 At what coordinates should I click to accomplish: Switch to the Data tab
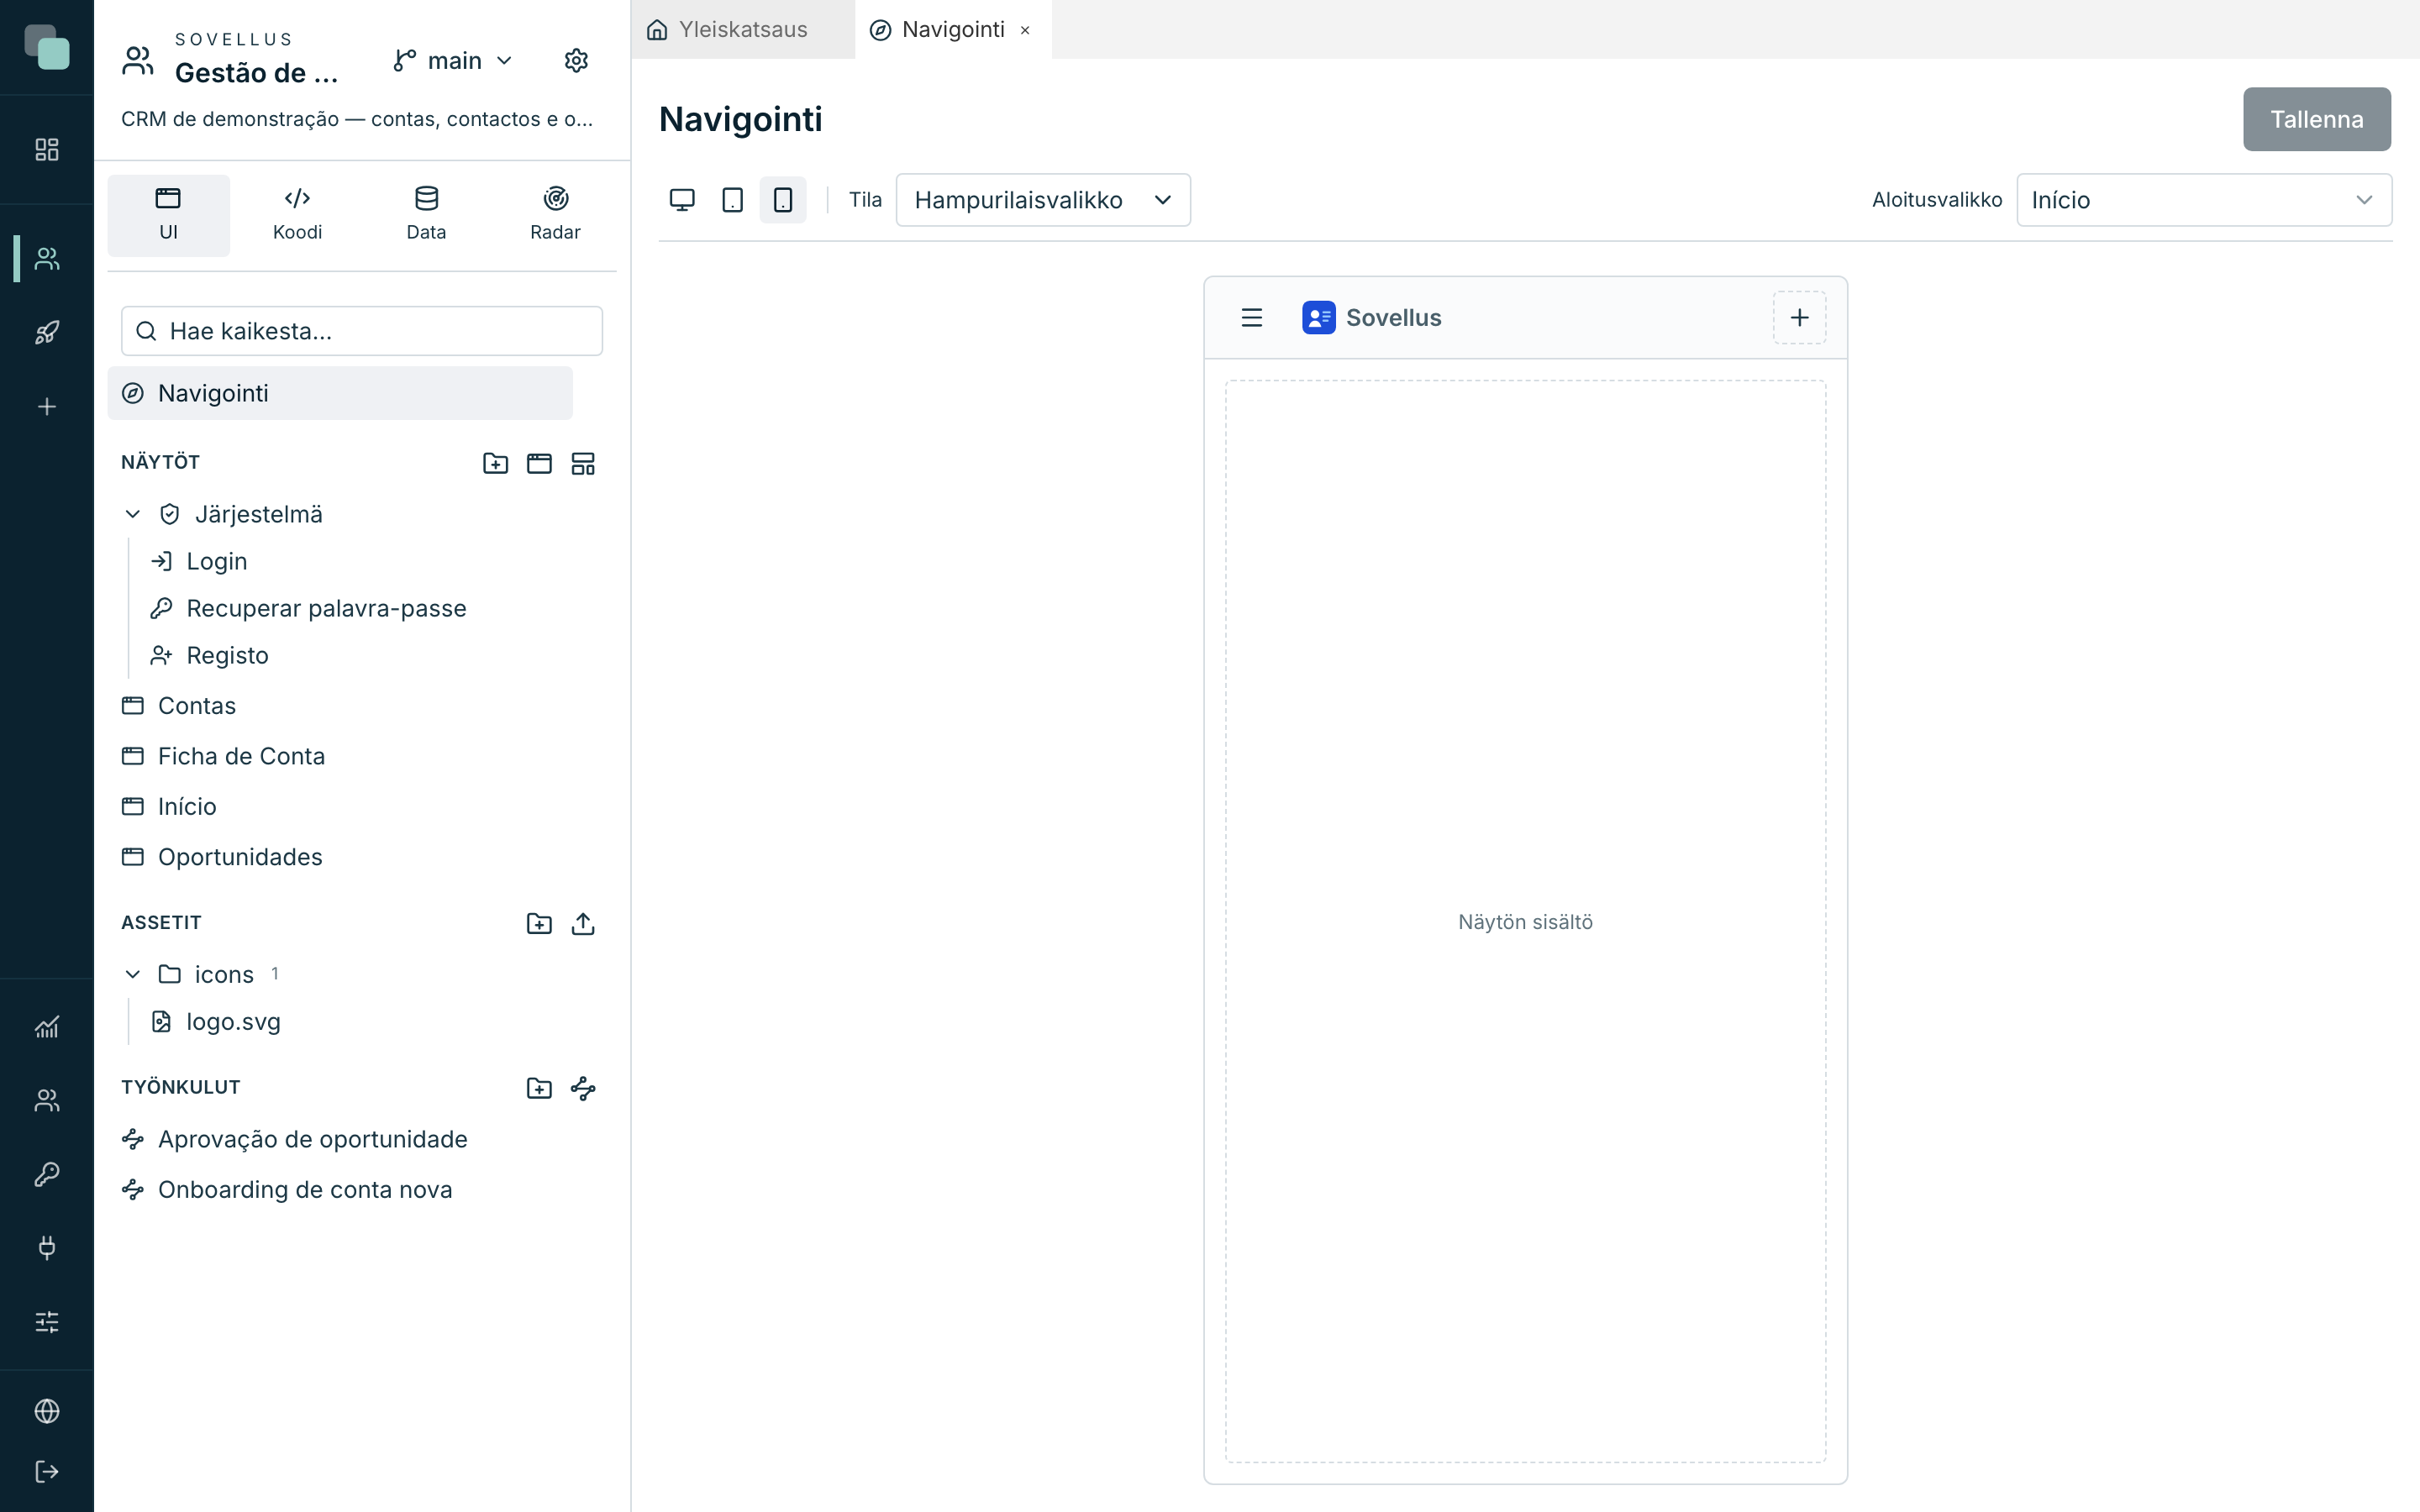click(x=426, y=215)
